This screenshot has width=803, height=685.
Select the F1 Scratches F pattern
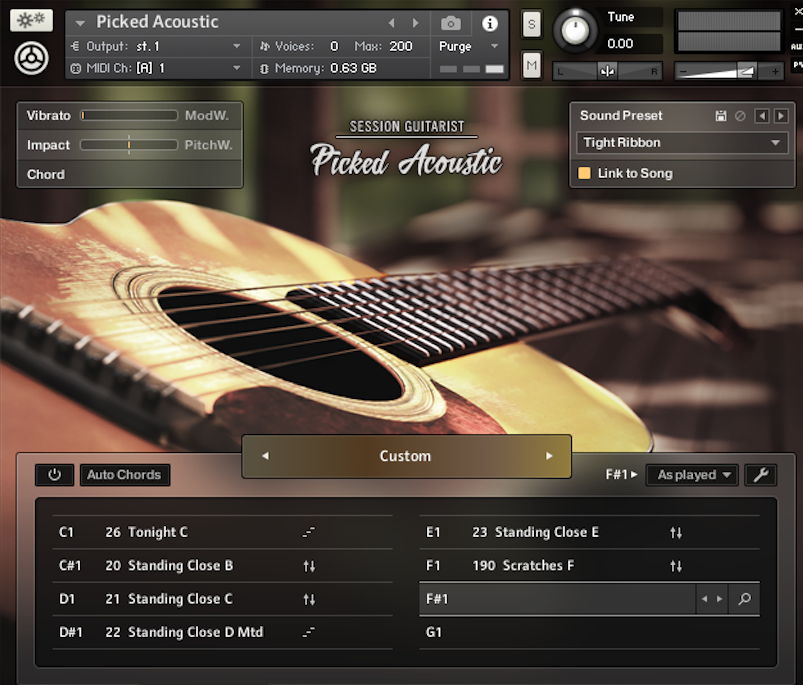pyautogui.click(x=589, y=566)
